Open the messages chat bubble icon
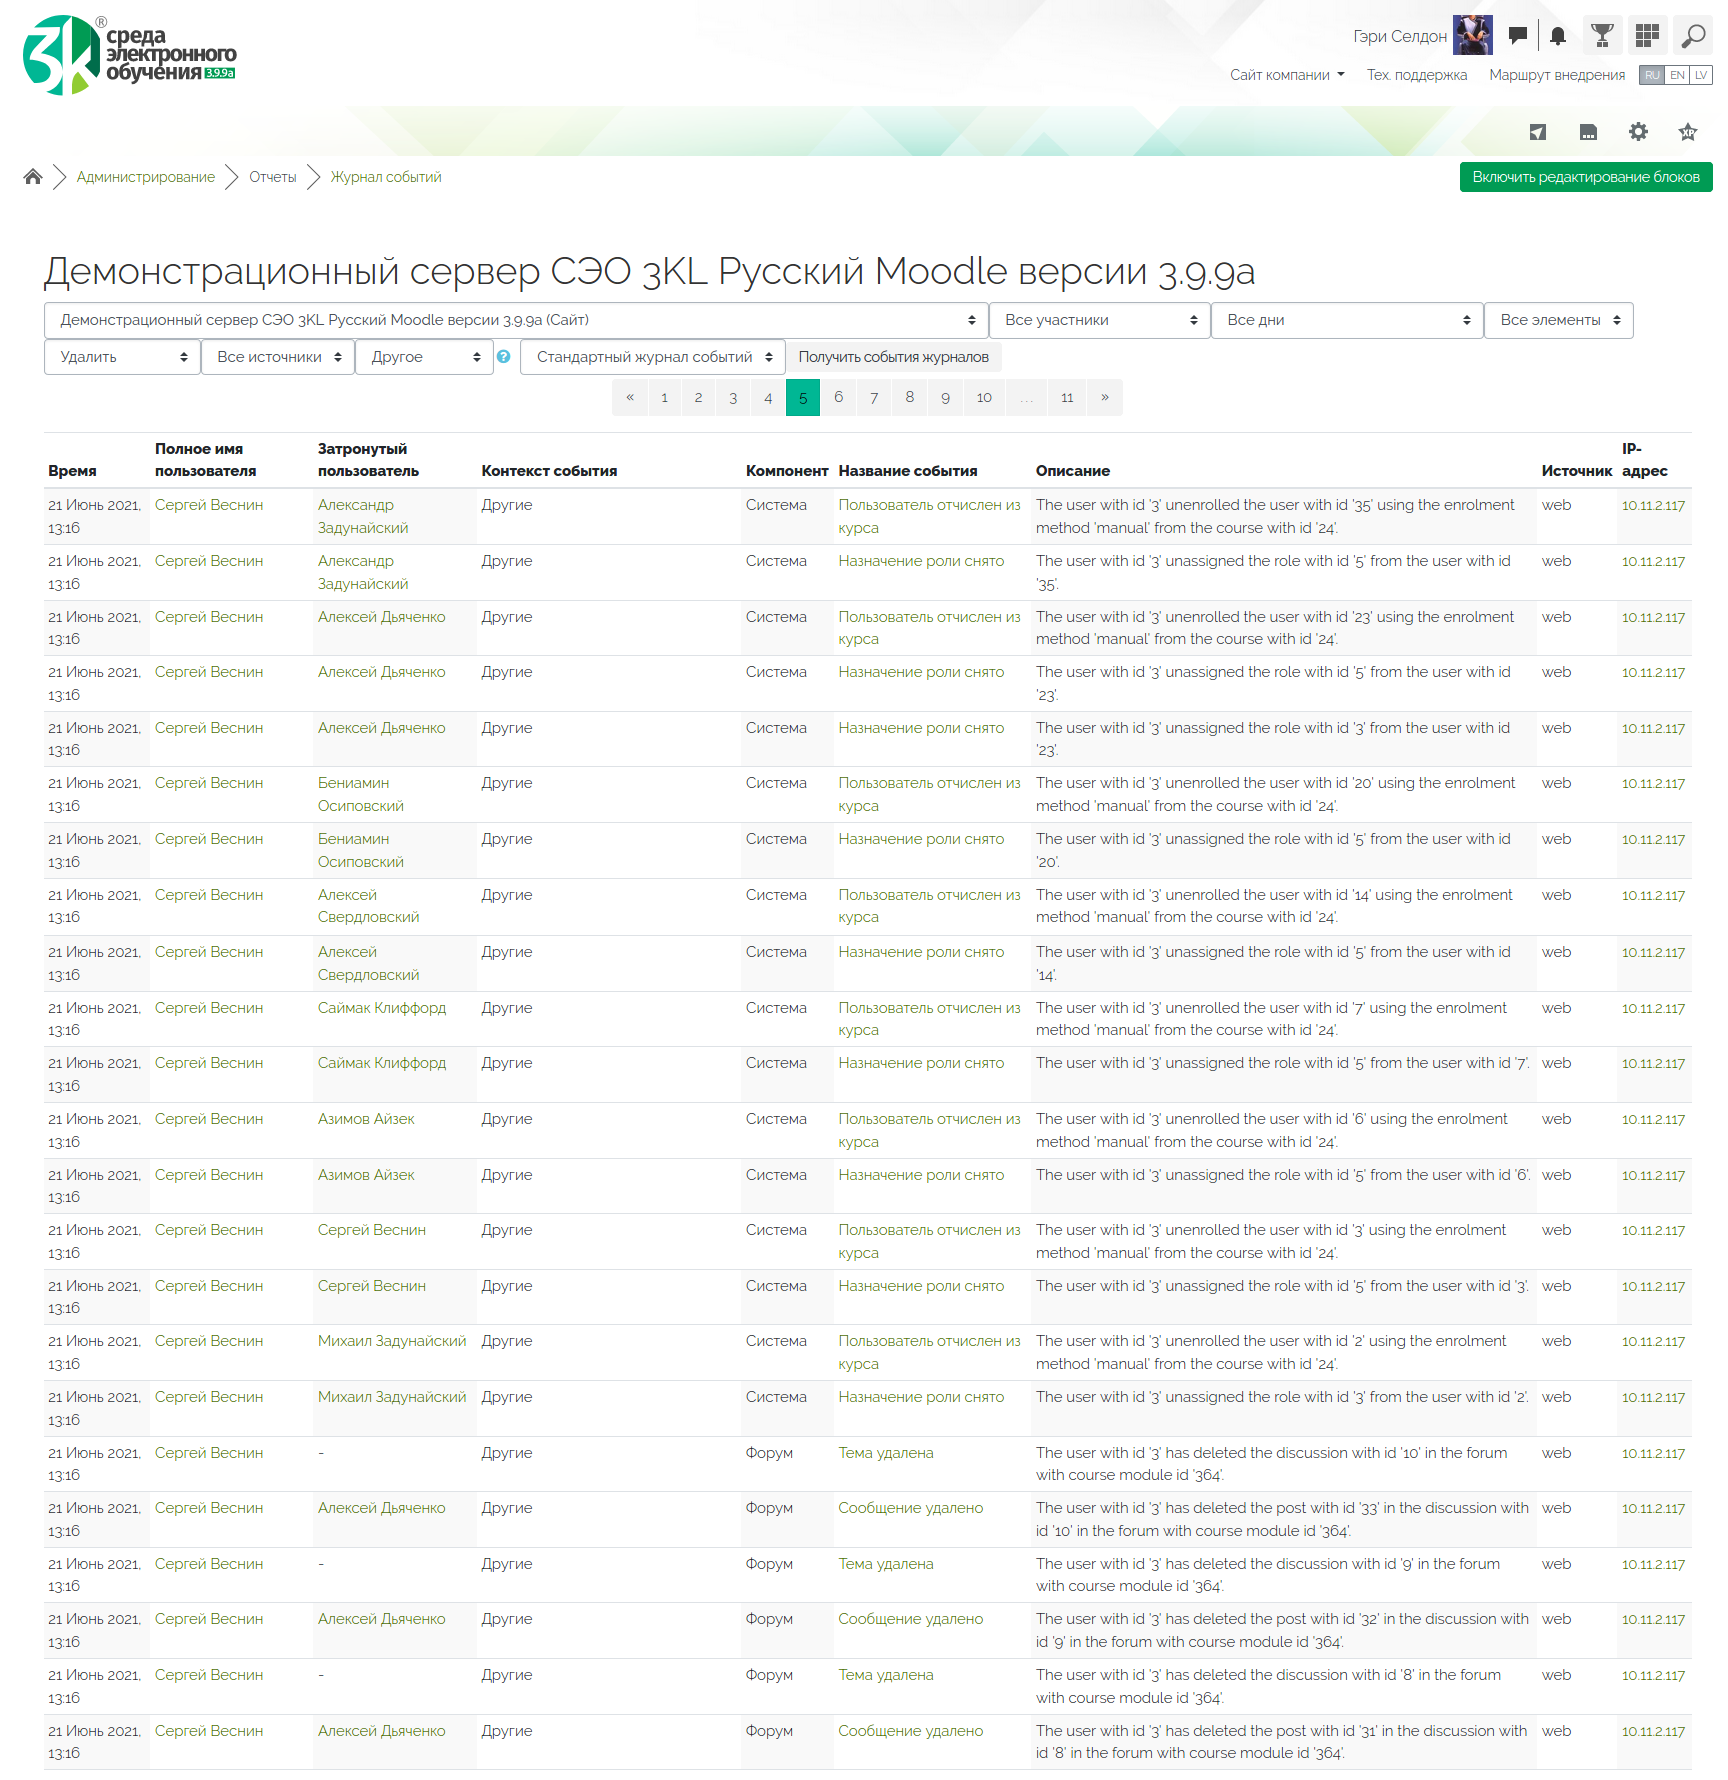The height and width of the screenshot is (1780, 1728). click(1517, 36)
